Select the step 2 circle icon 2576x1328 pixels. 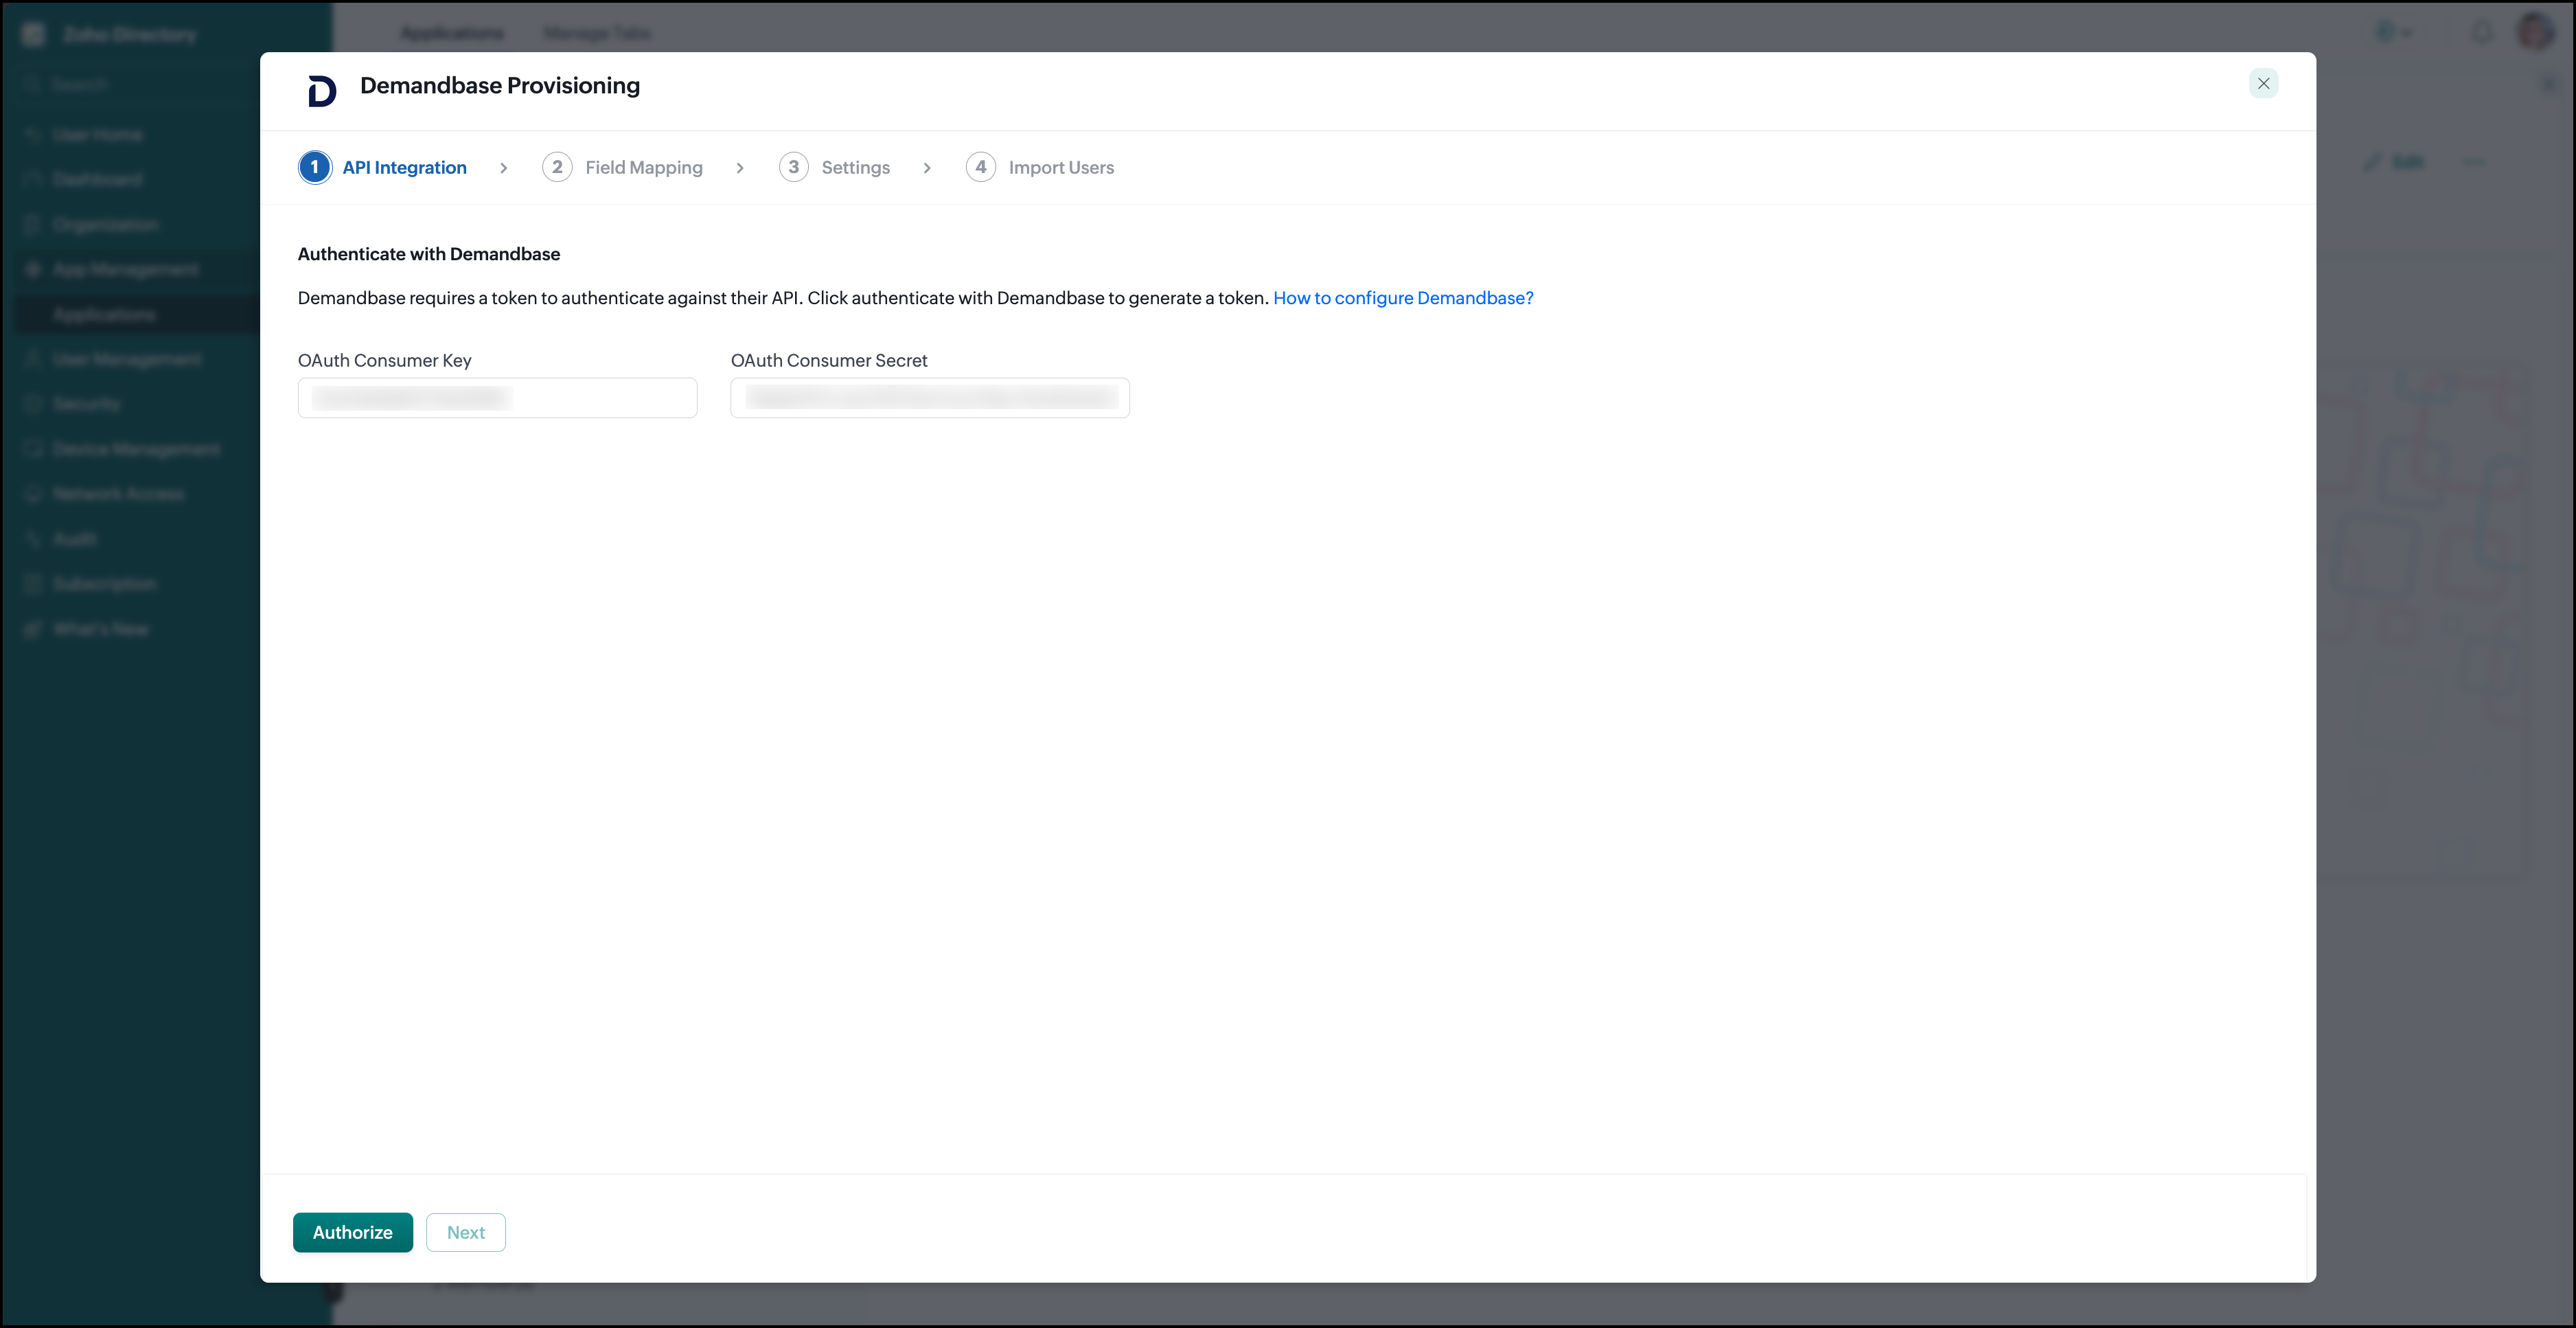click(x=557, y=167)
